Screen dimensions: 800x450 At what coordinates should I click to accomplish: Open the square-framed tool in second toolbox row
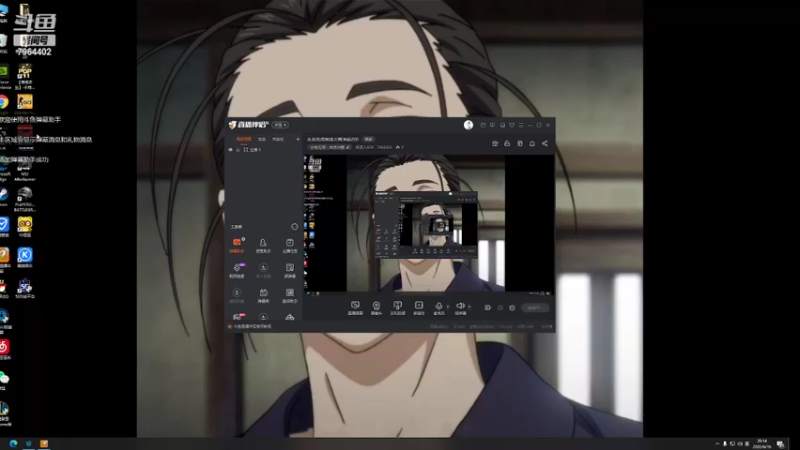[x=290, y=270]
